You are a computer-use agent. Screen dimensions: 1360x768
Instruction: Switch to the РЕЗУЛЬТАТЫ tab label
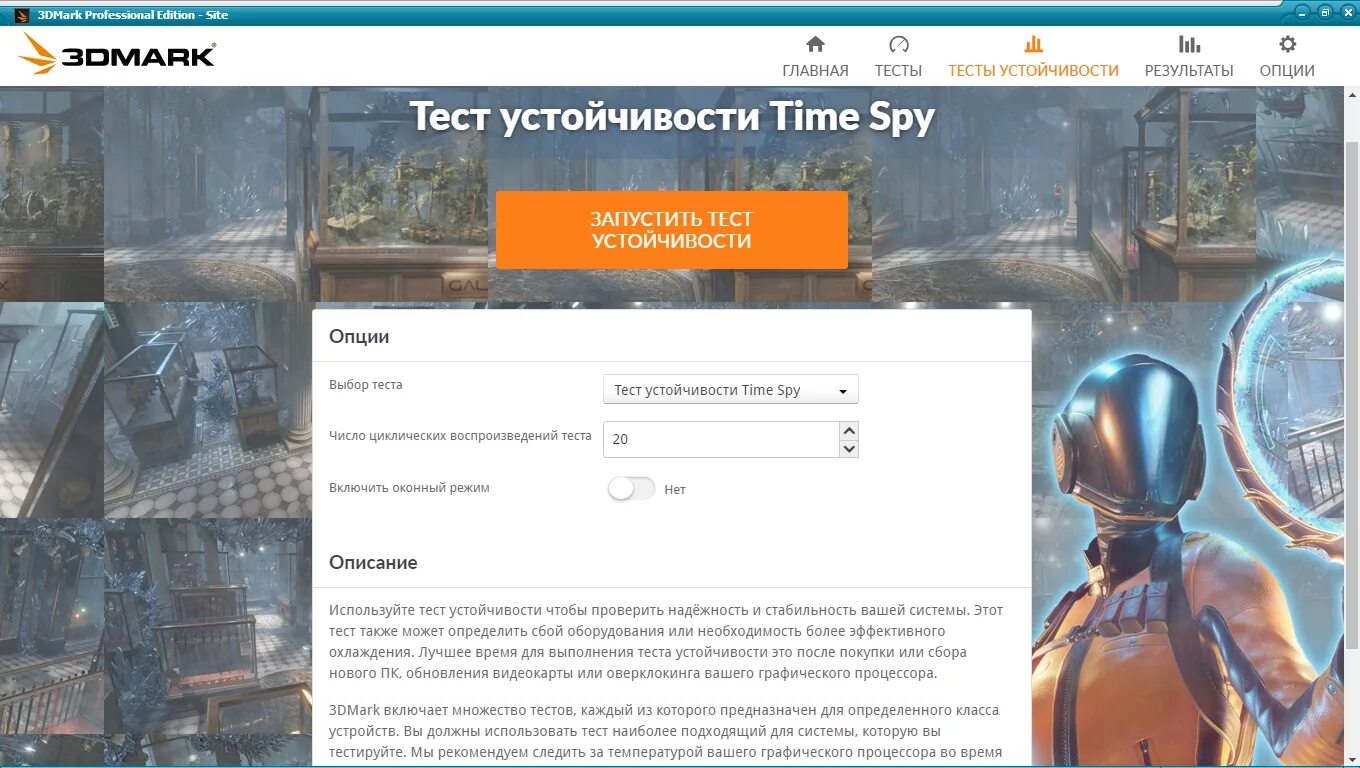coord(1189,71)
